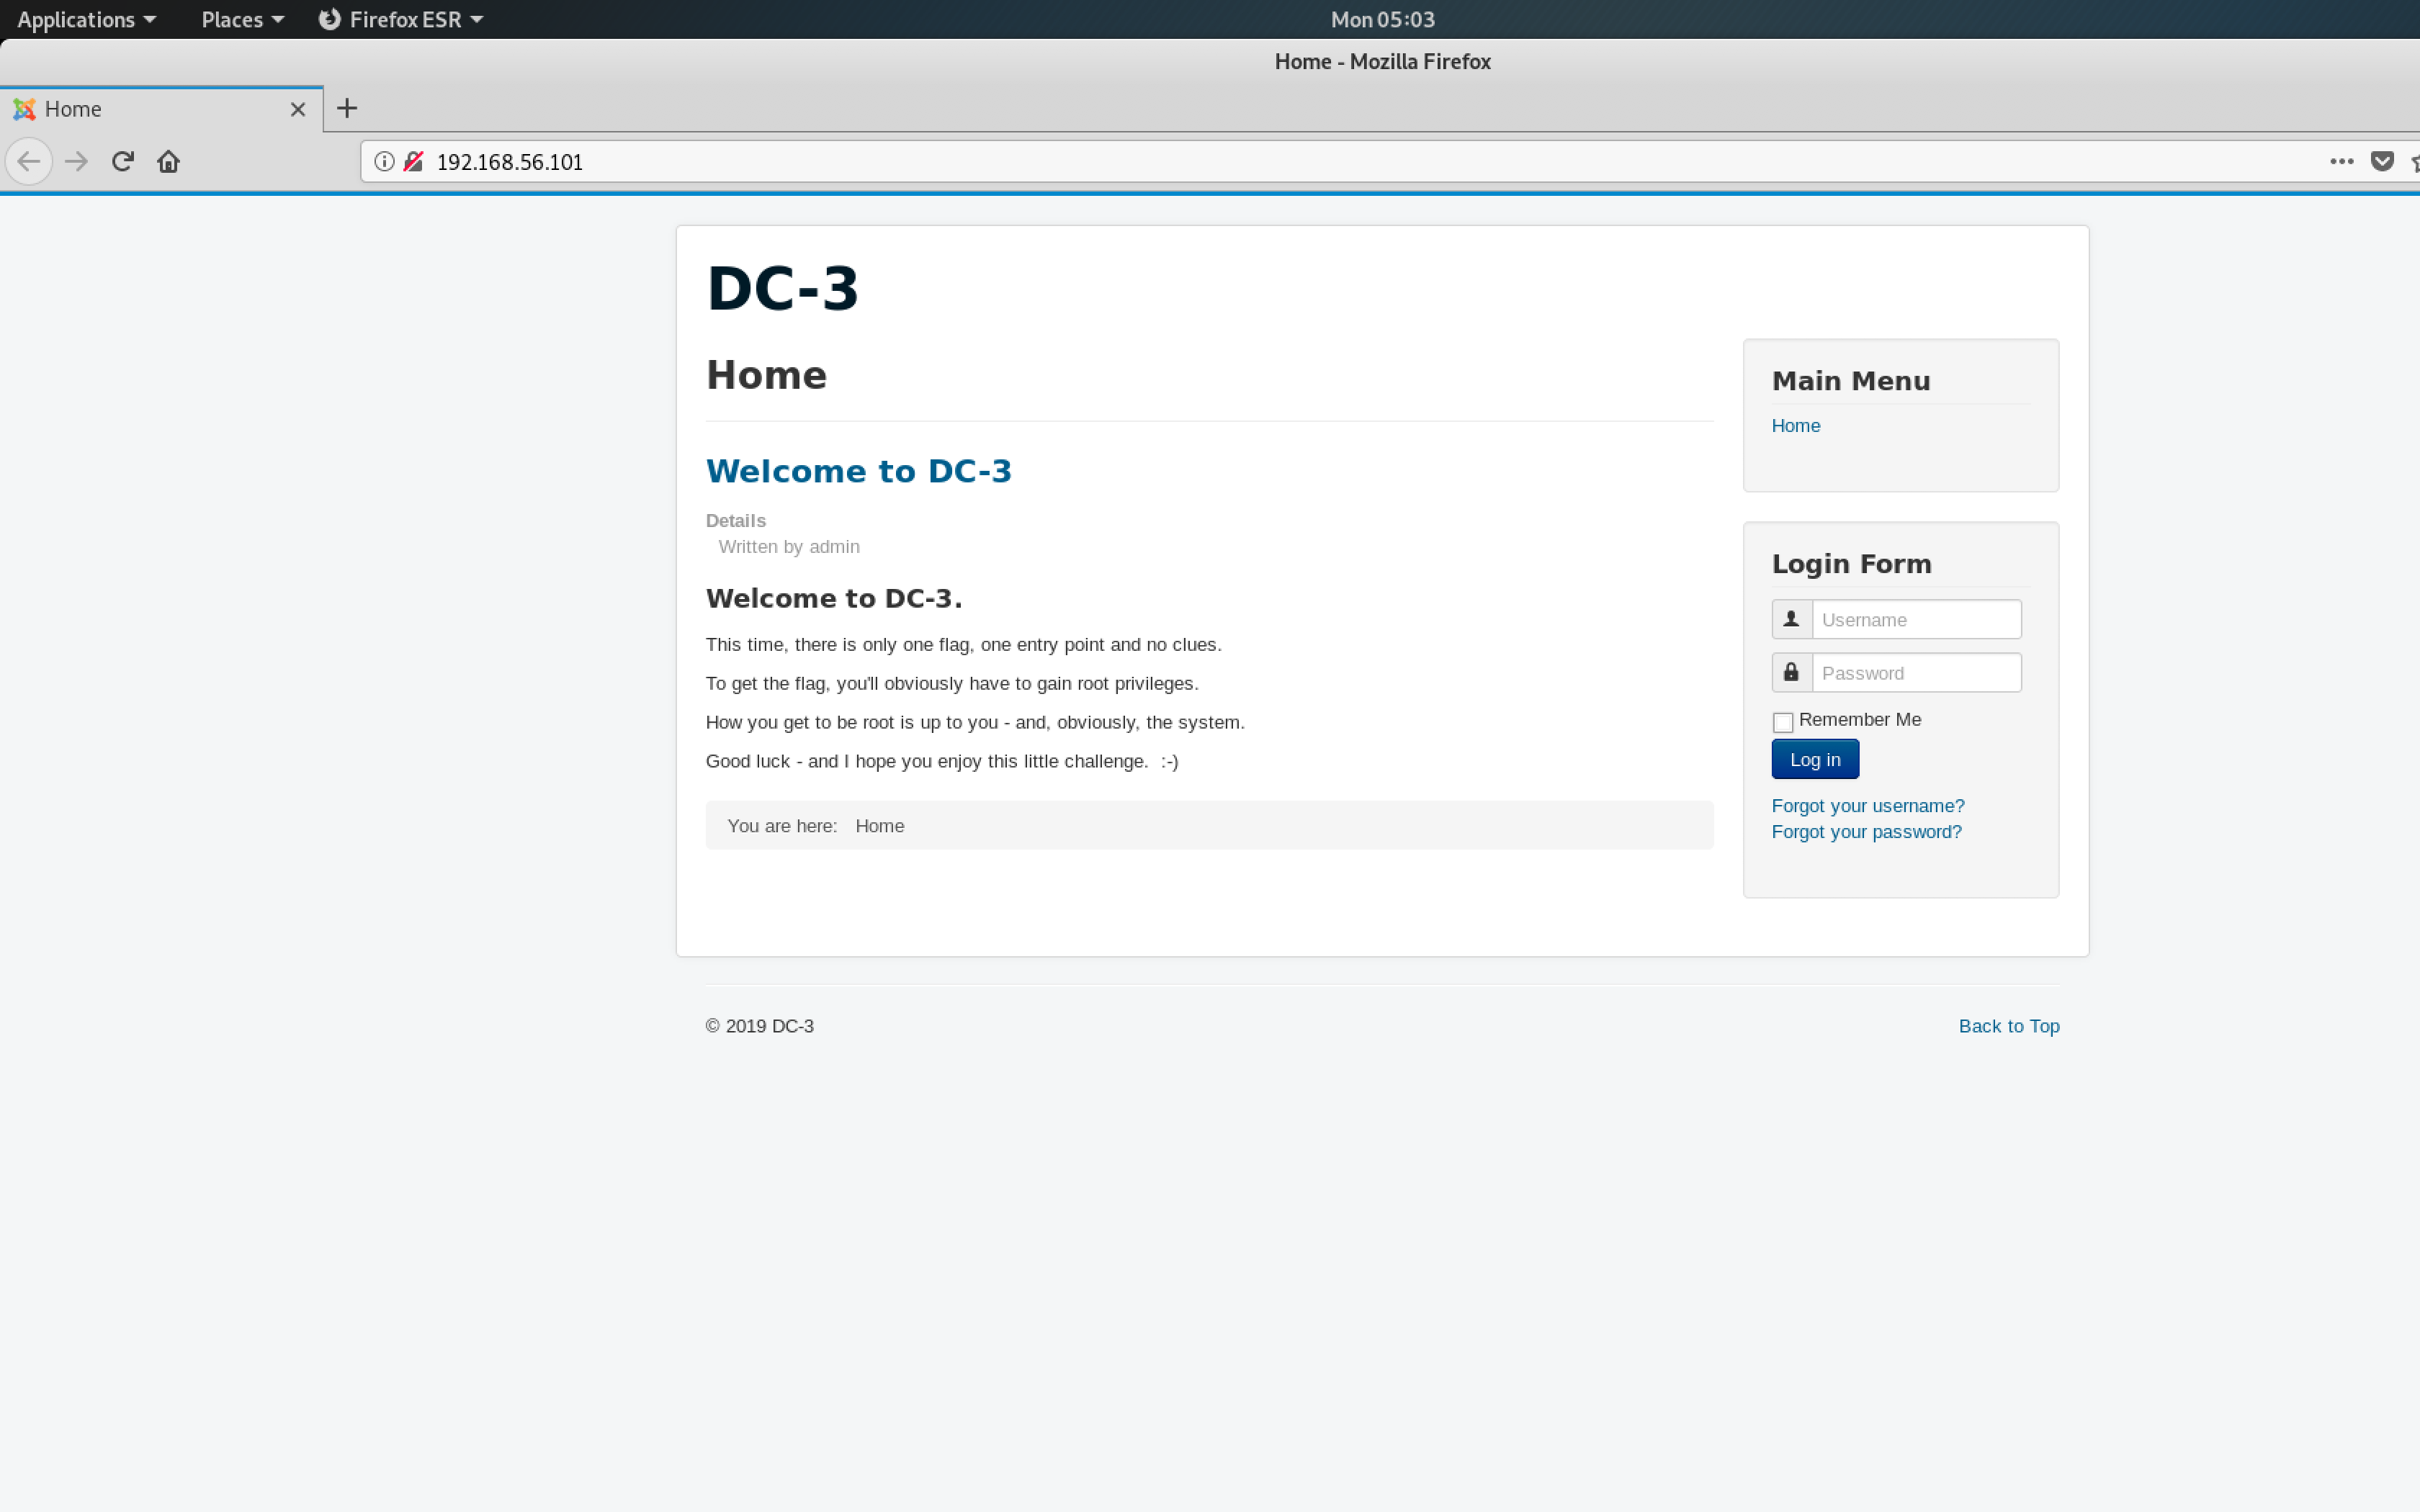
Task: Click the browser back arrow button
Action: 29,161
